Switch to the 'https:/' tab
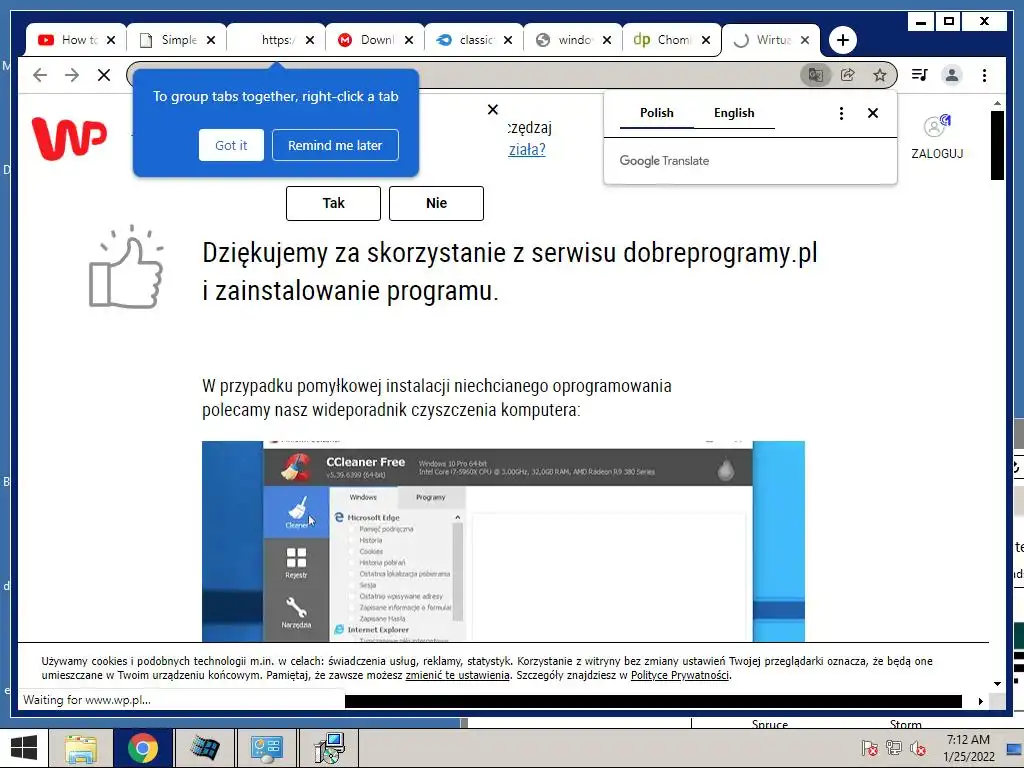This screenshot has height=768, width=1024. point(268,40)
